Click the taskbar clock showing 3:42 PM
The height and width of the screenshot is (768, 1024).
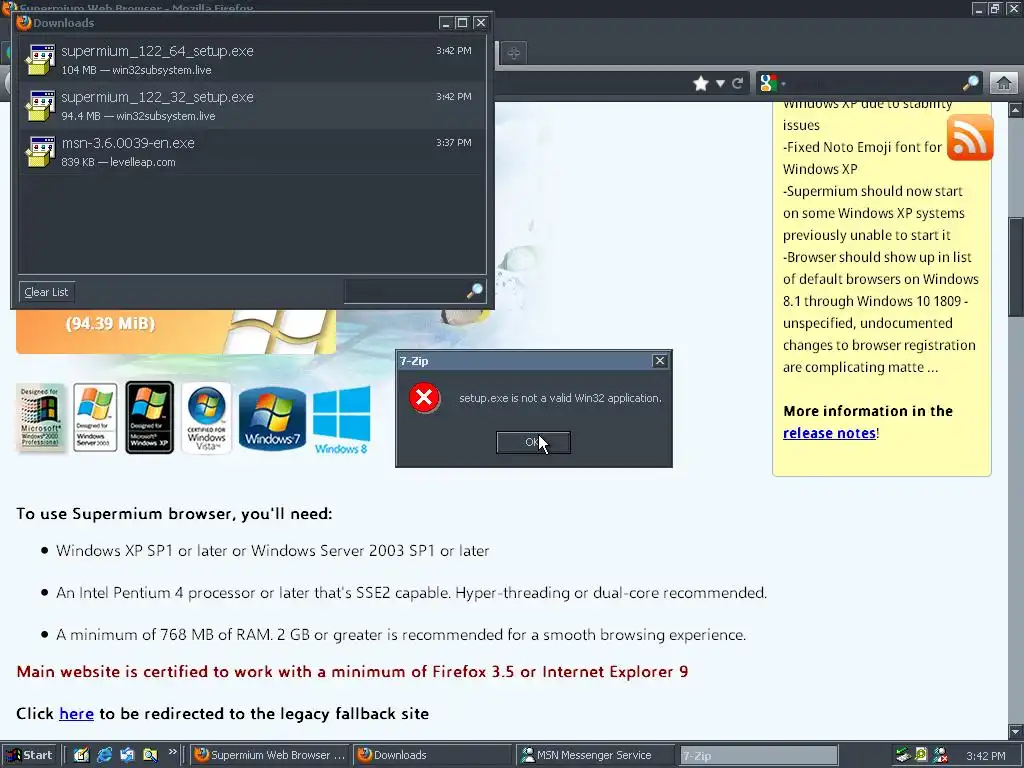(985, 756)
